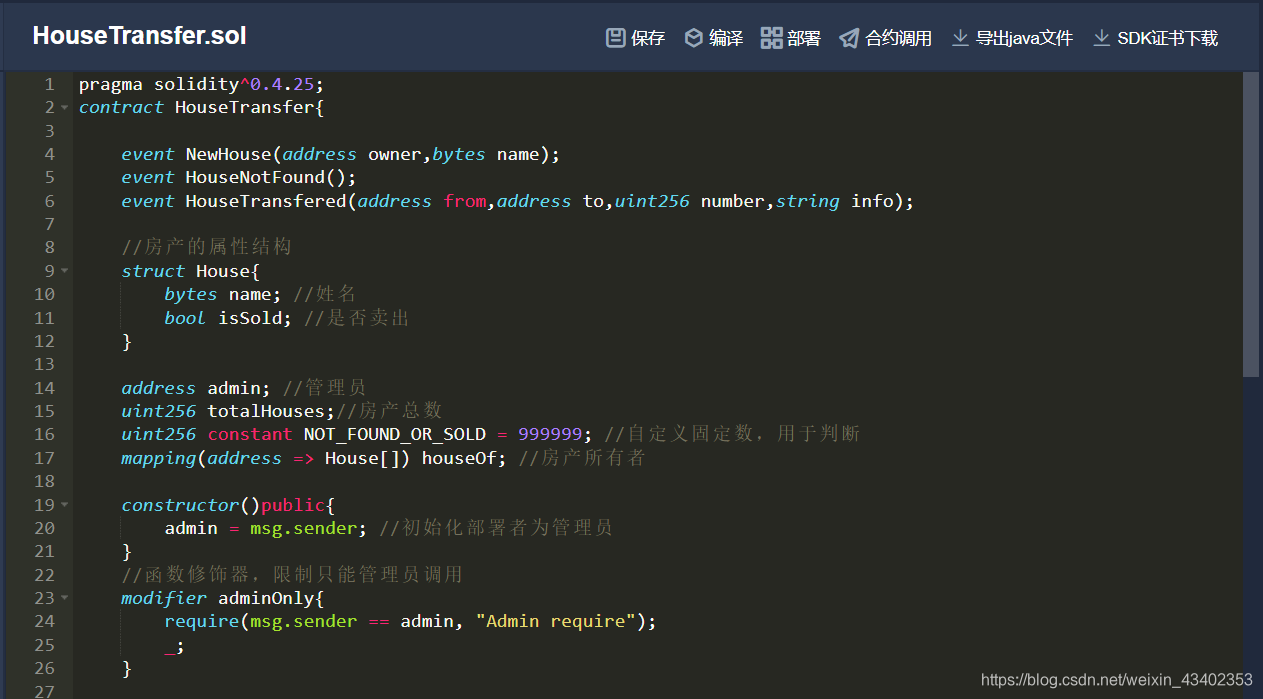Click the 'adminOnly' modifier name
Screen dimensions: 1263x699
click(266, 598)
